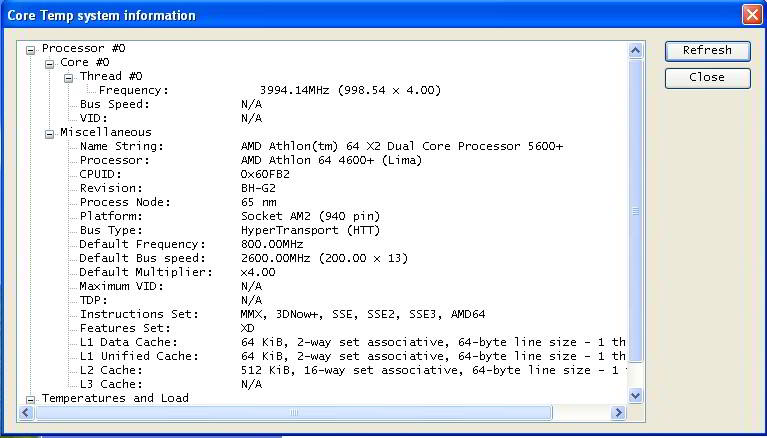Image resolution: width=767 pixels, height=438 pixels.
Task: Select the Platform row
Action: (230, 216)
